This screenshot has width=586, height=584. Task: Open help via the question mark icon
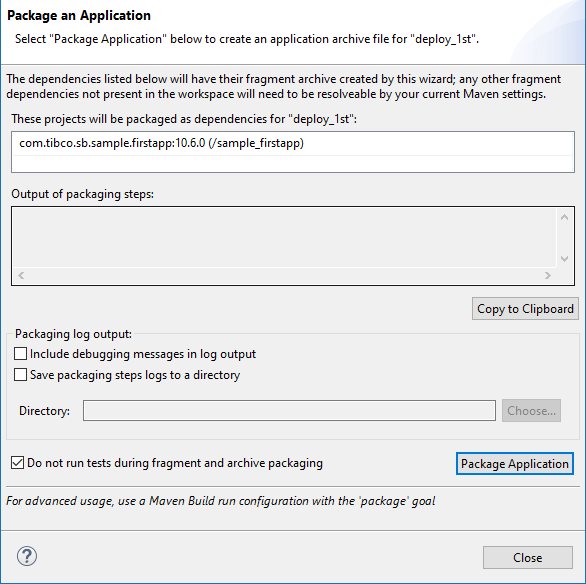click(x=27, y=556)
